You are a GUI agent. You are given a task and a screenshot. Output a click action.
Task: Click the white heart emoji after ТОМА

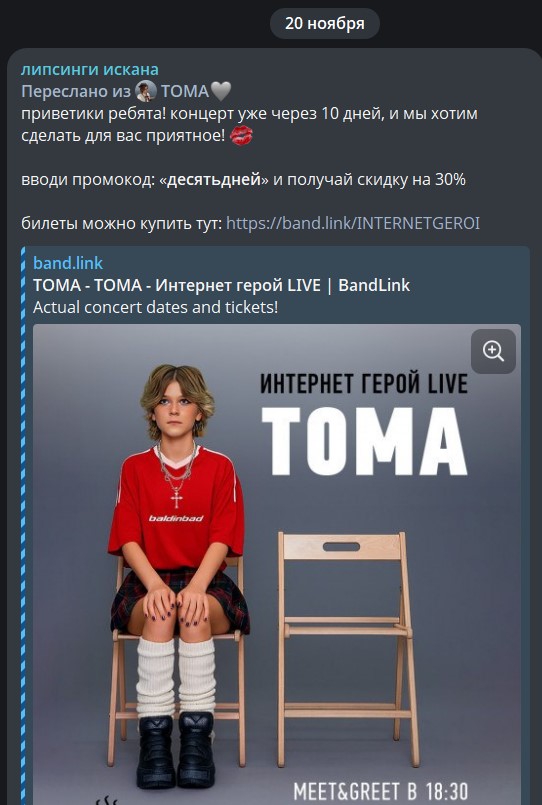pyautogui.click(x=221, y=91)
